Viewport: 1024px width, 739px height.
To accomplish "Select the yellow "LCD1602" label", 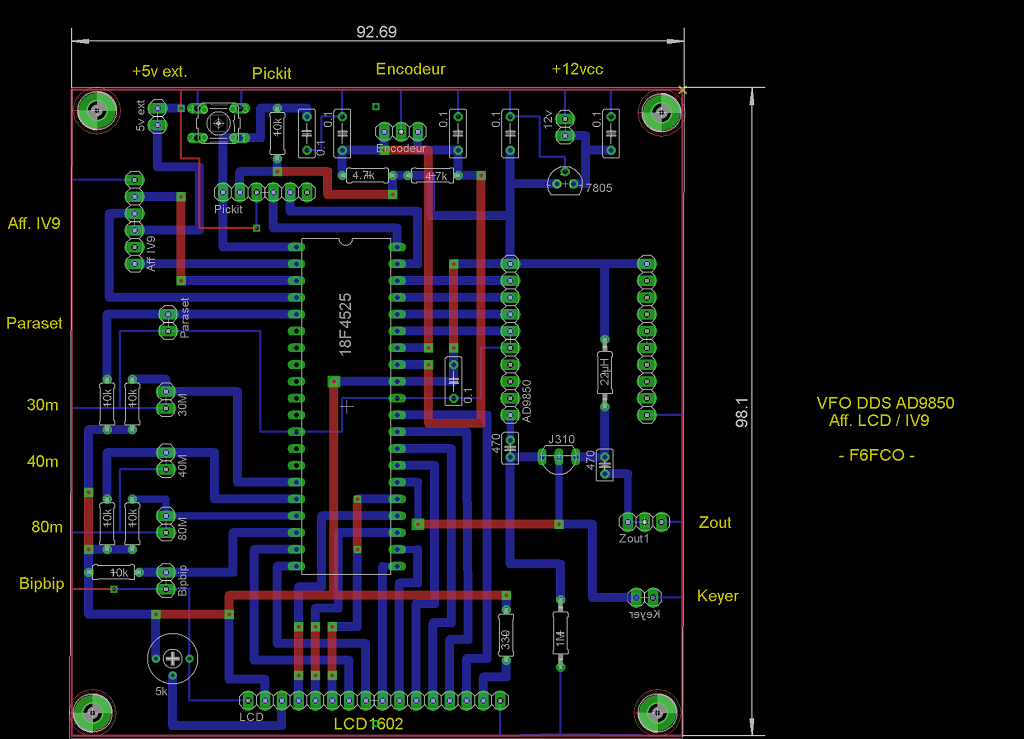I will pos(368,724).
